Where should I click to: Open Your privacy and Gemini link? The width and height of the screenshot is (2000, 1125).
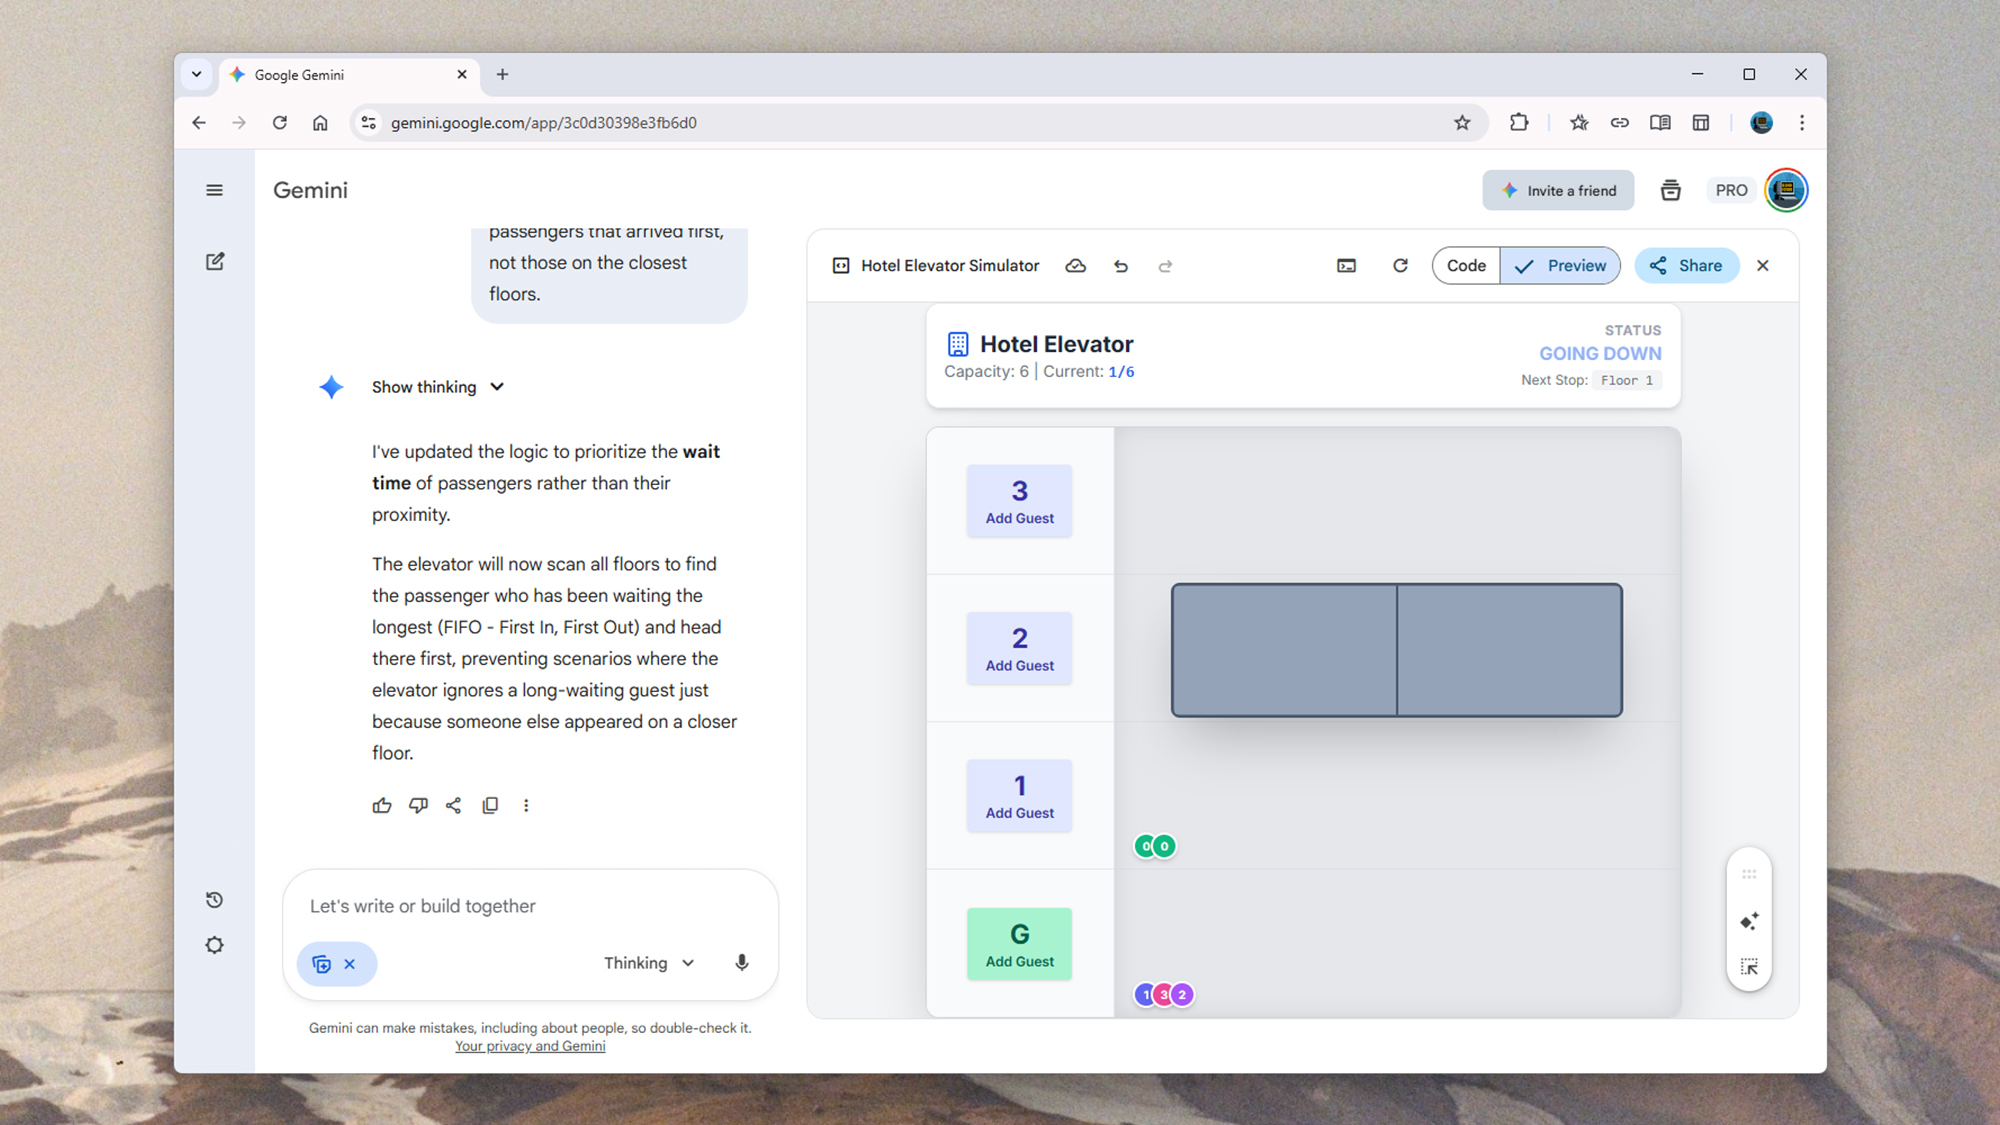pyautogui.click(x=530, y=1046)
